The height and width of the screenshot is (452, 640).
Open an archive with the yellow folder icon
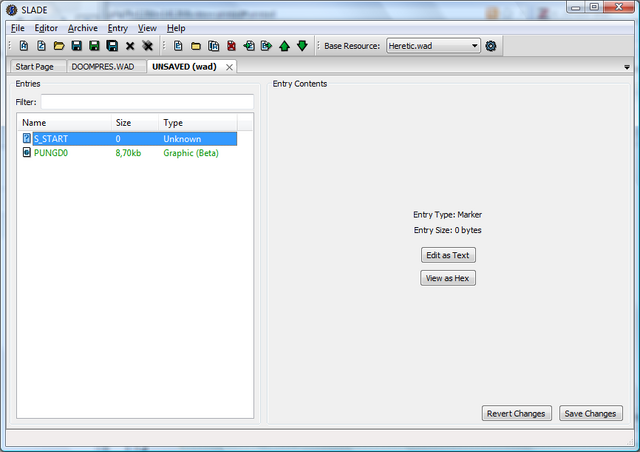[59, 46]
